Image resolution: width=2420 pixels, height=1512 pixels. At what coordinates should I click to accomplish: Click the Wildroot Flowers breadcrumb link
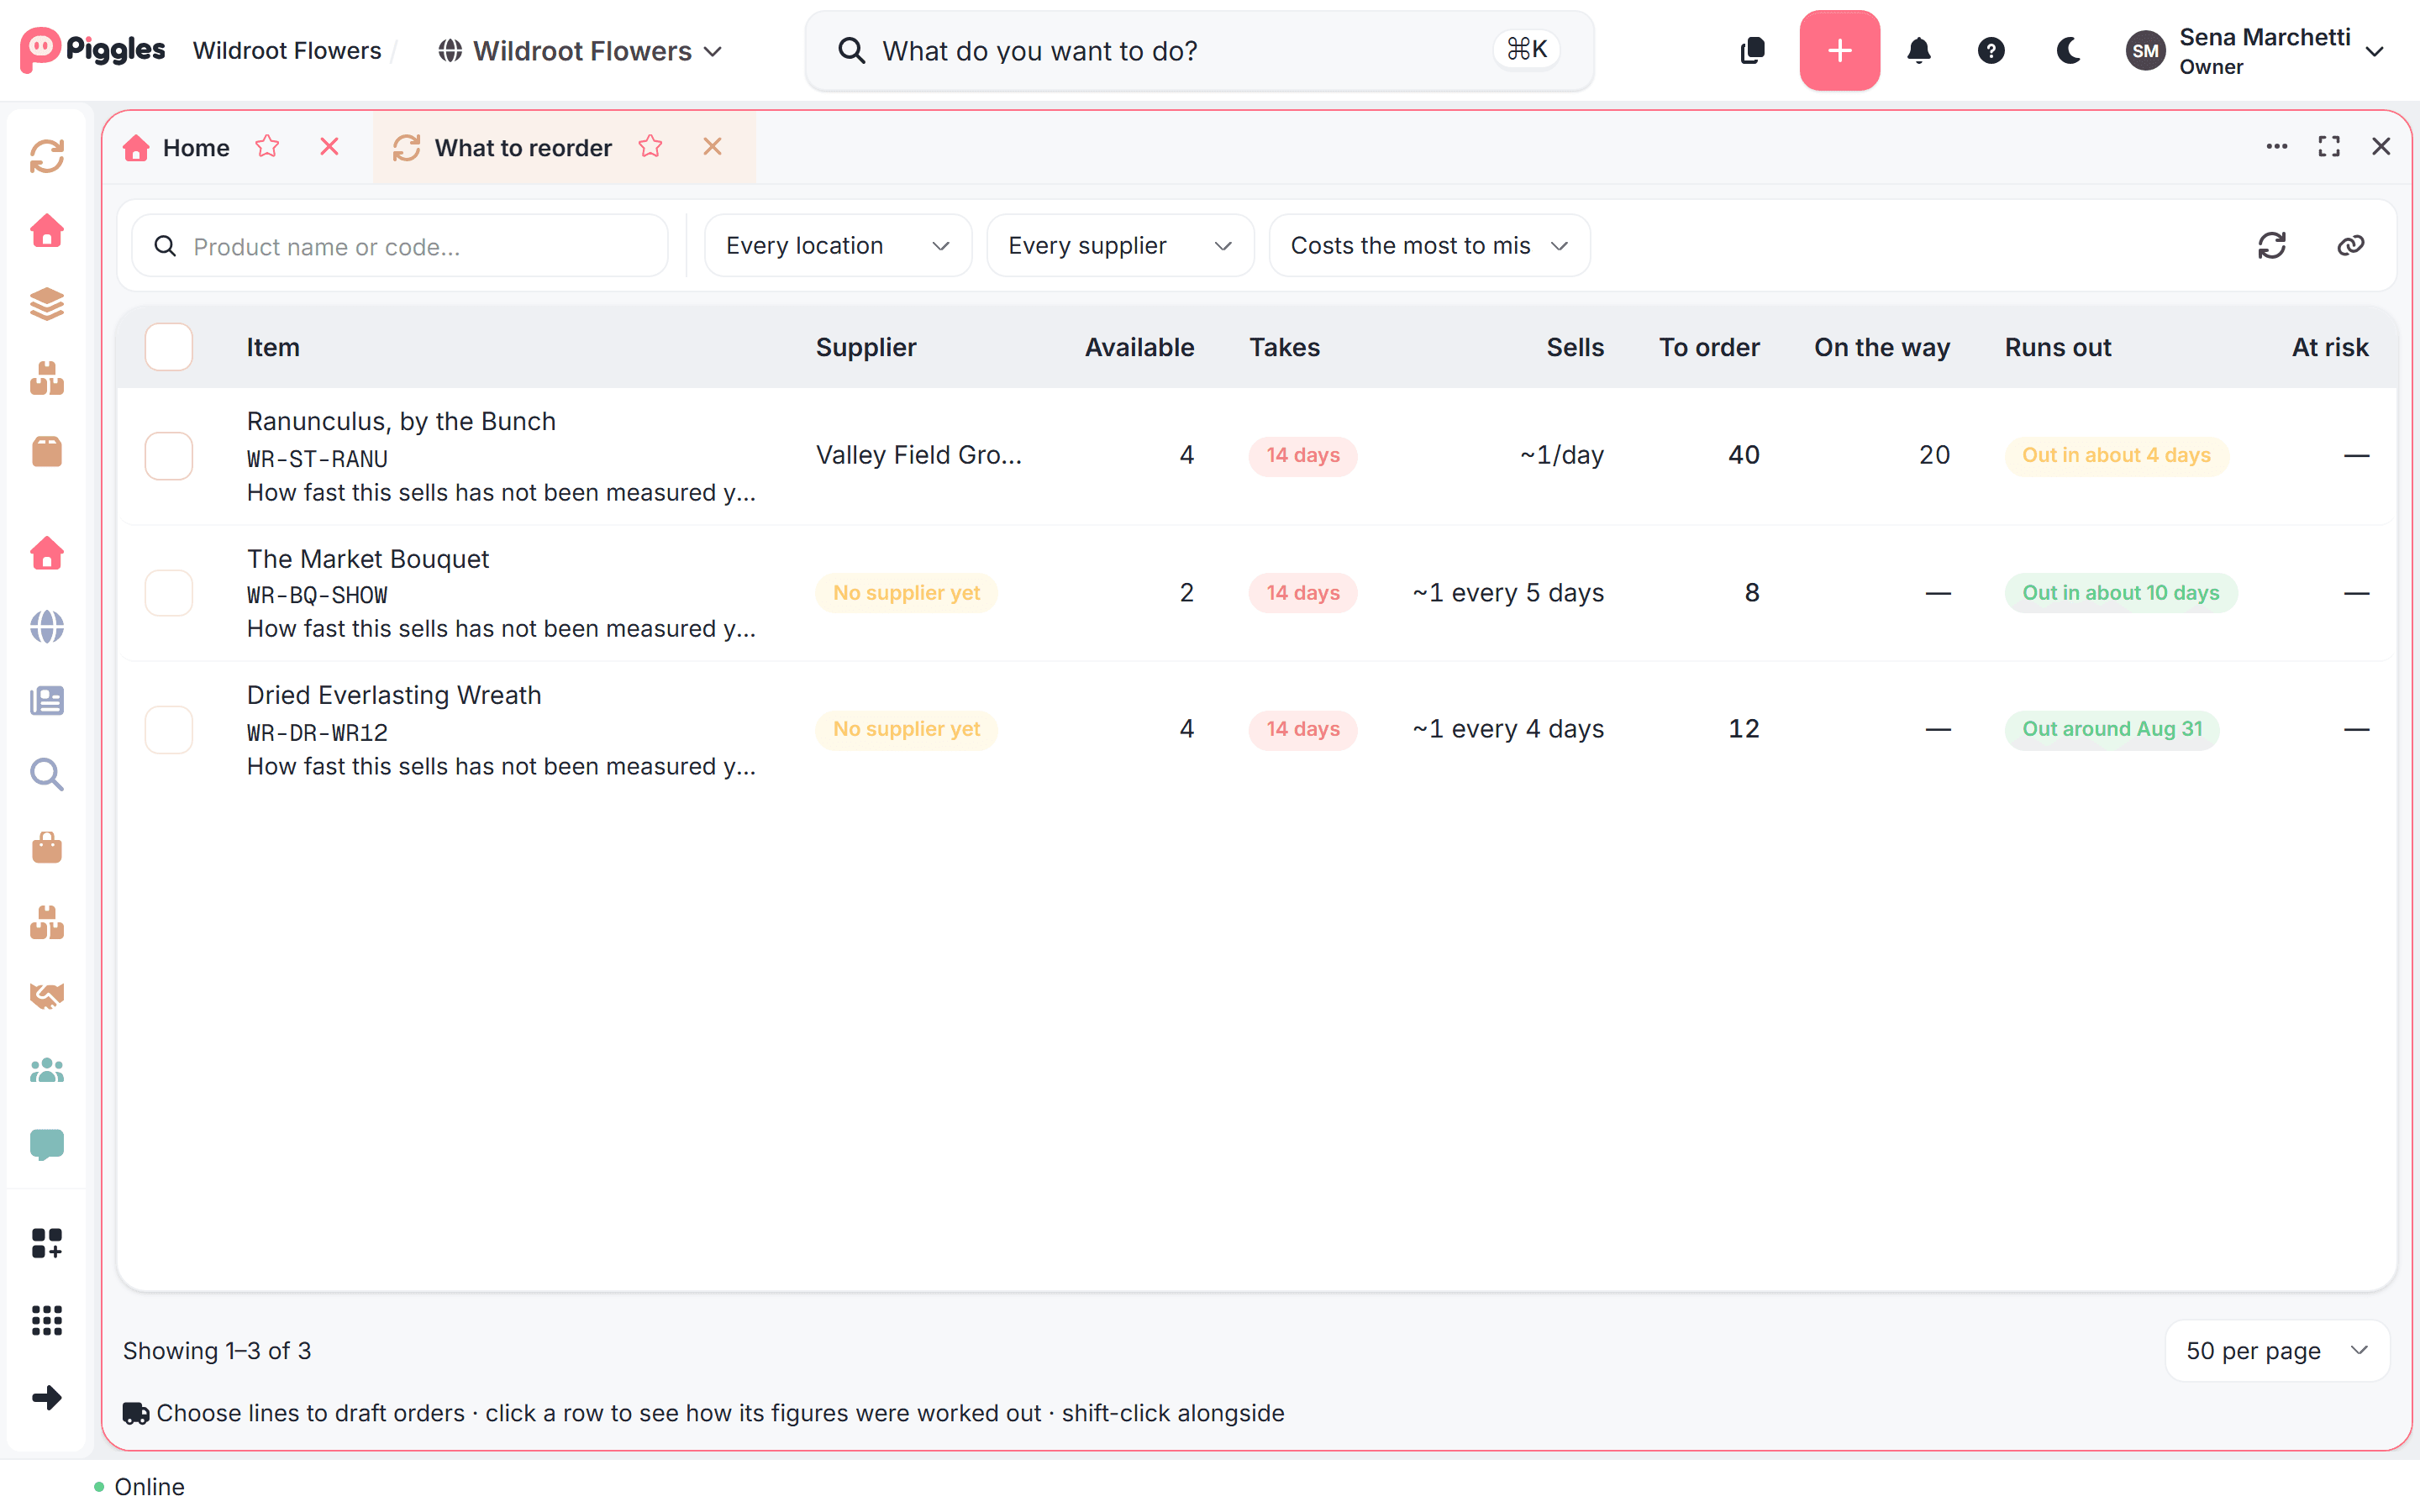(287, 50)
